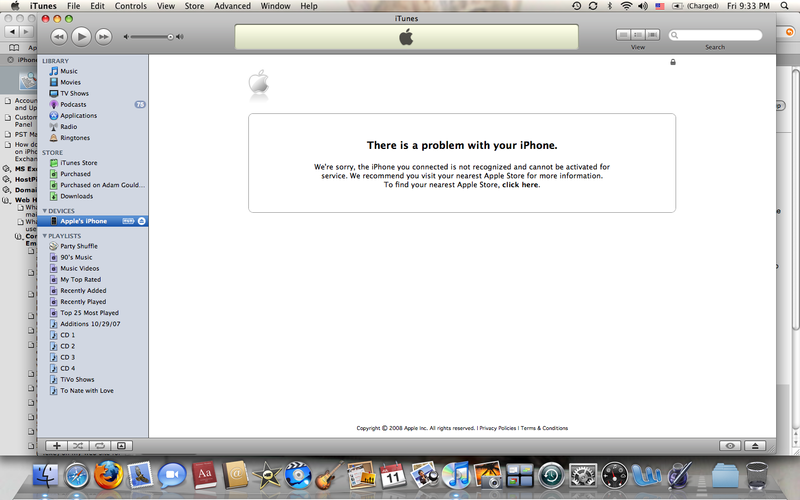Collapse the Devices section

(44, 211)
